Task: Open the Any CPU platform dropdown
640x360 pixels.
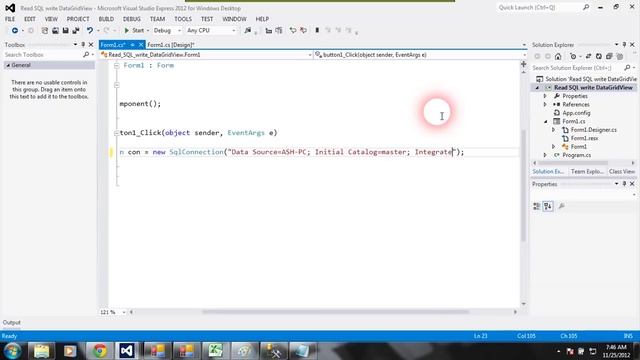Action: point(211,31)
